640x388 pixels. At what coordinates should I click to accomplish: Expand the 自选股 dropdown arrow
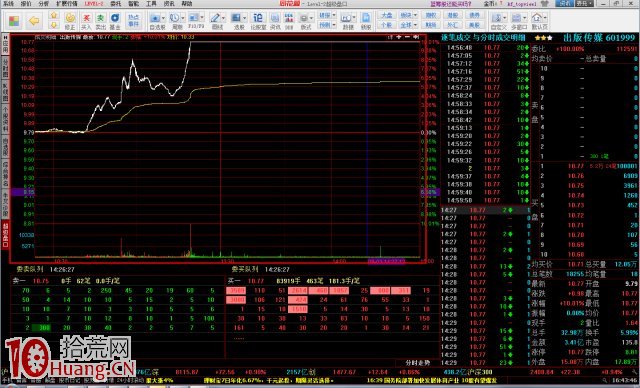pyautogui.click(x=163, y=18)
